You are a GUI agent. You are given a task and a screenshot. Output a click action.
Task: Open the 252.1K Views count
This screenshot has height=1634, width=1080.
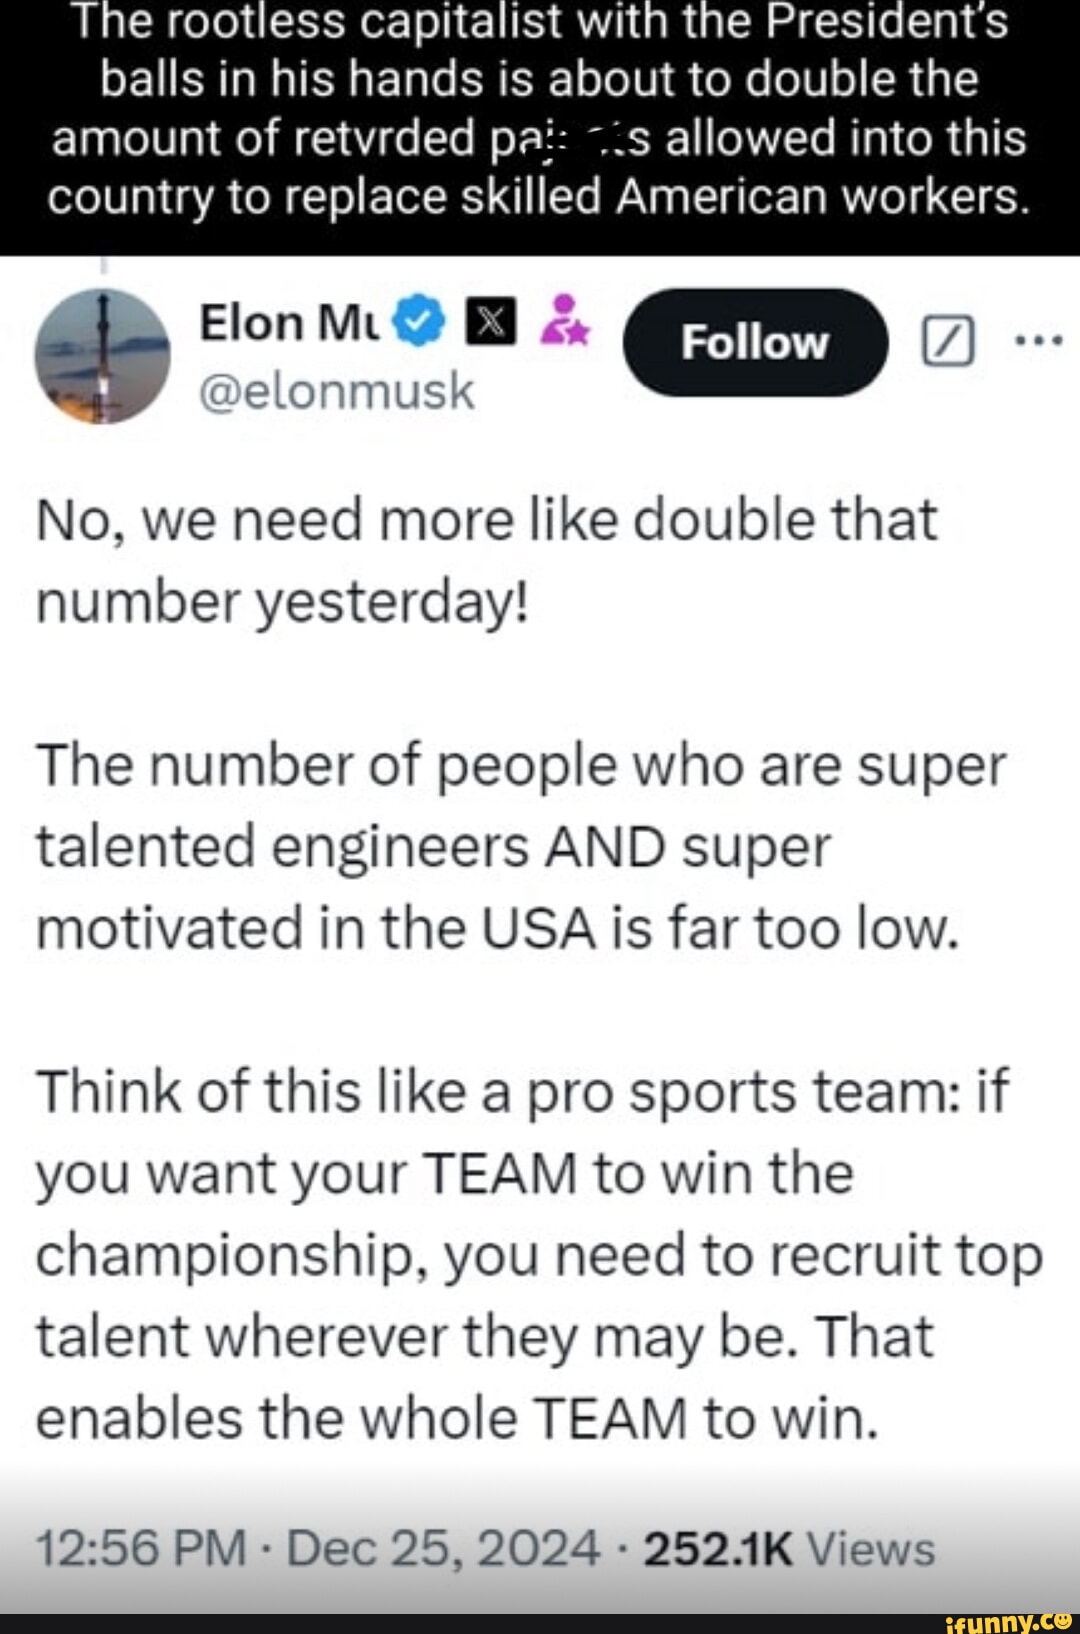point(789,1549)
